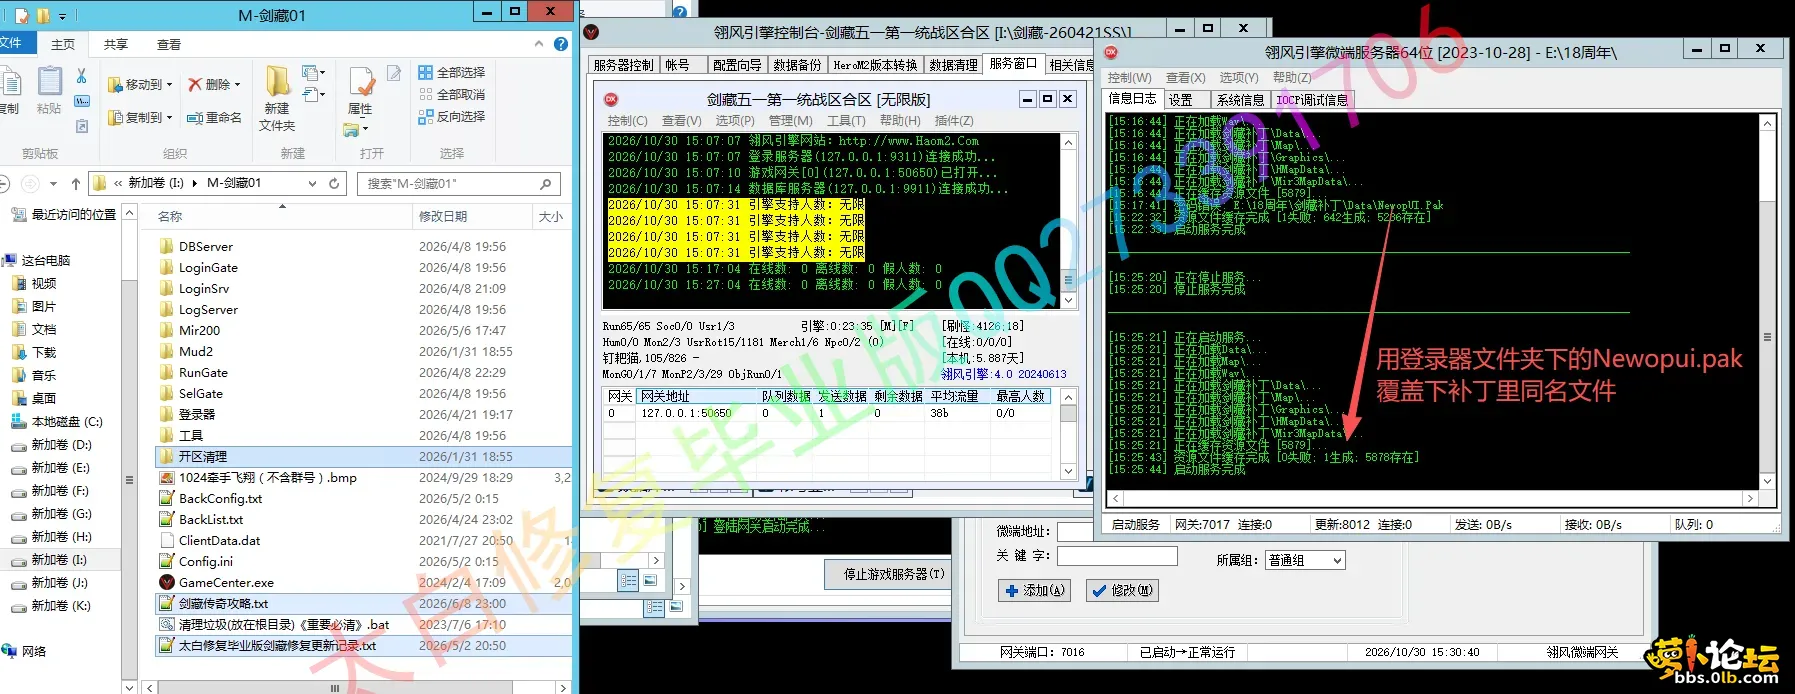Open the 打开 dropdown below properties
The image size is (1795, 694).
tap(356, 130)
